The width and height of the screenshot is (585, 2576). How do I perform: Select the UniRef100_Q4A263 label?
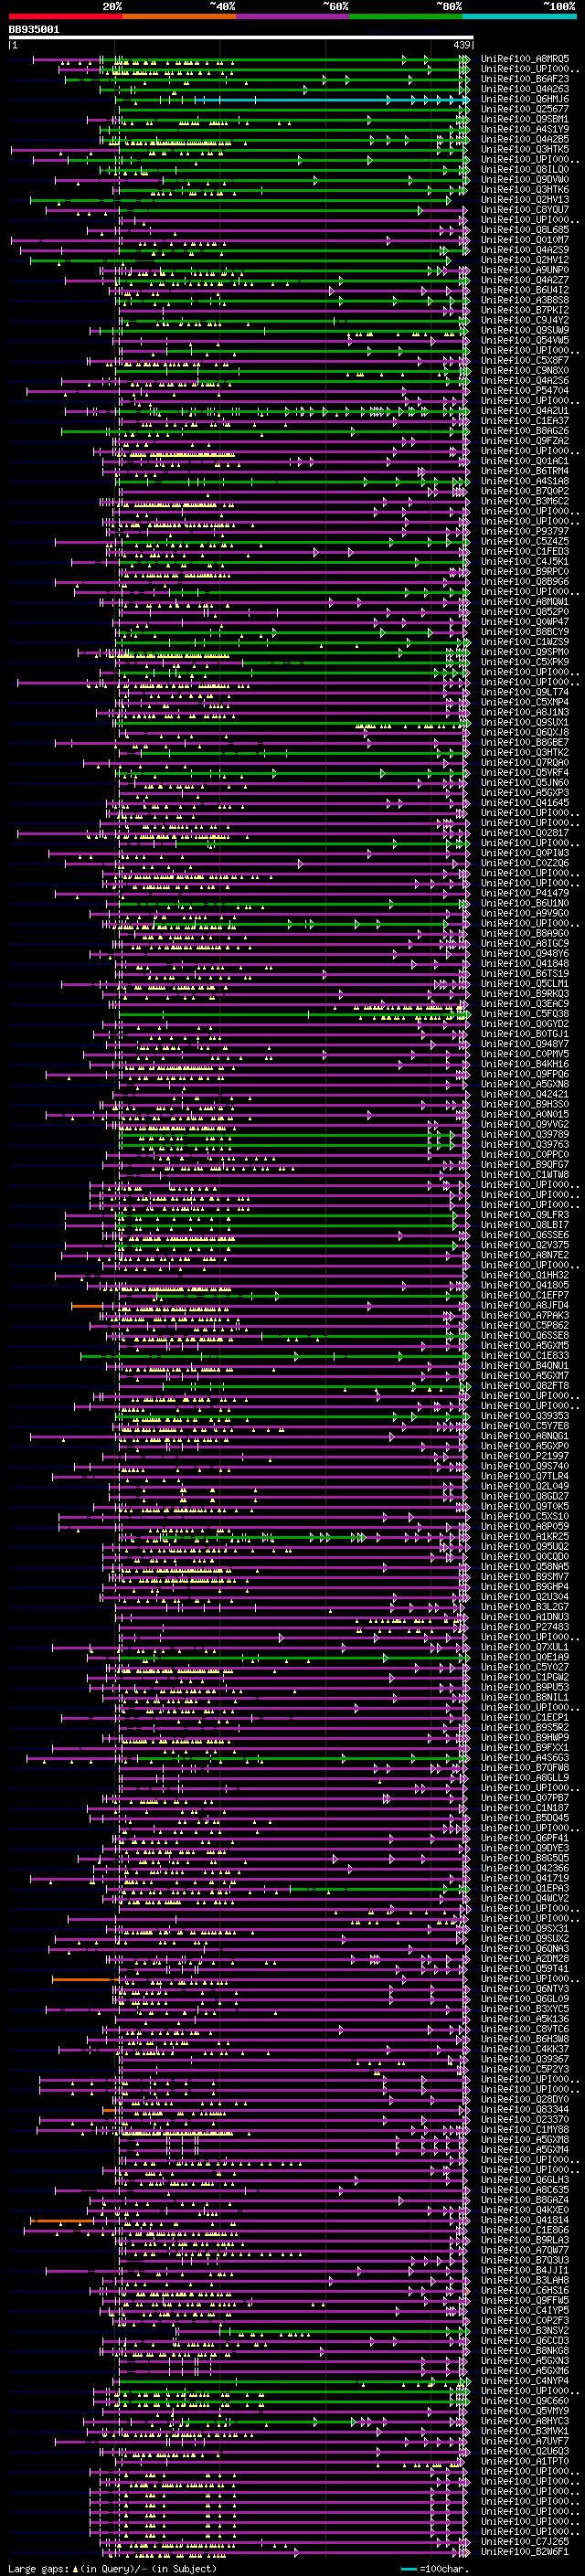pos(525,89)
